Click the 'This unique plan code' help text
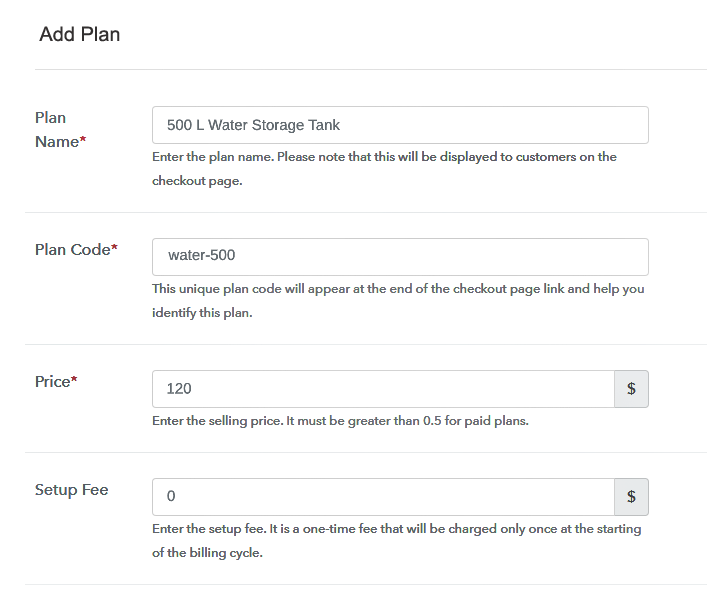Image resolution: width=726 pixels, height=596 pixels. point(398,289)
